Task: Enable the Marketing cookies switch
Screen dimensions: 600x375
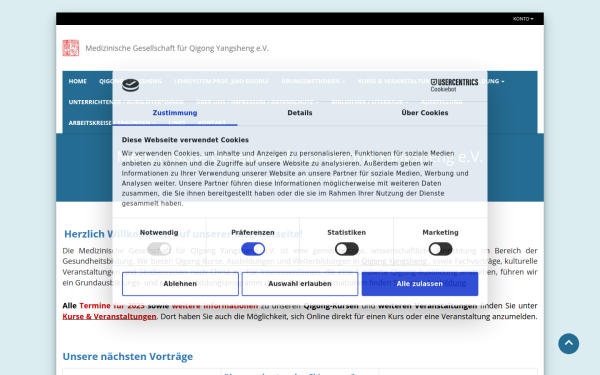Action: pyautogui.click(x=440, y=249)
